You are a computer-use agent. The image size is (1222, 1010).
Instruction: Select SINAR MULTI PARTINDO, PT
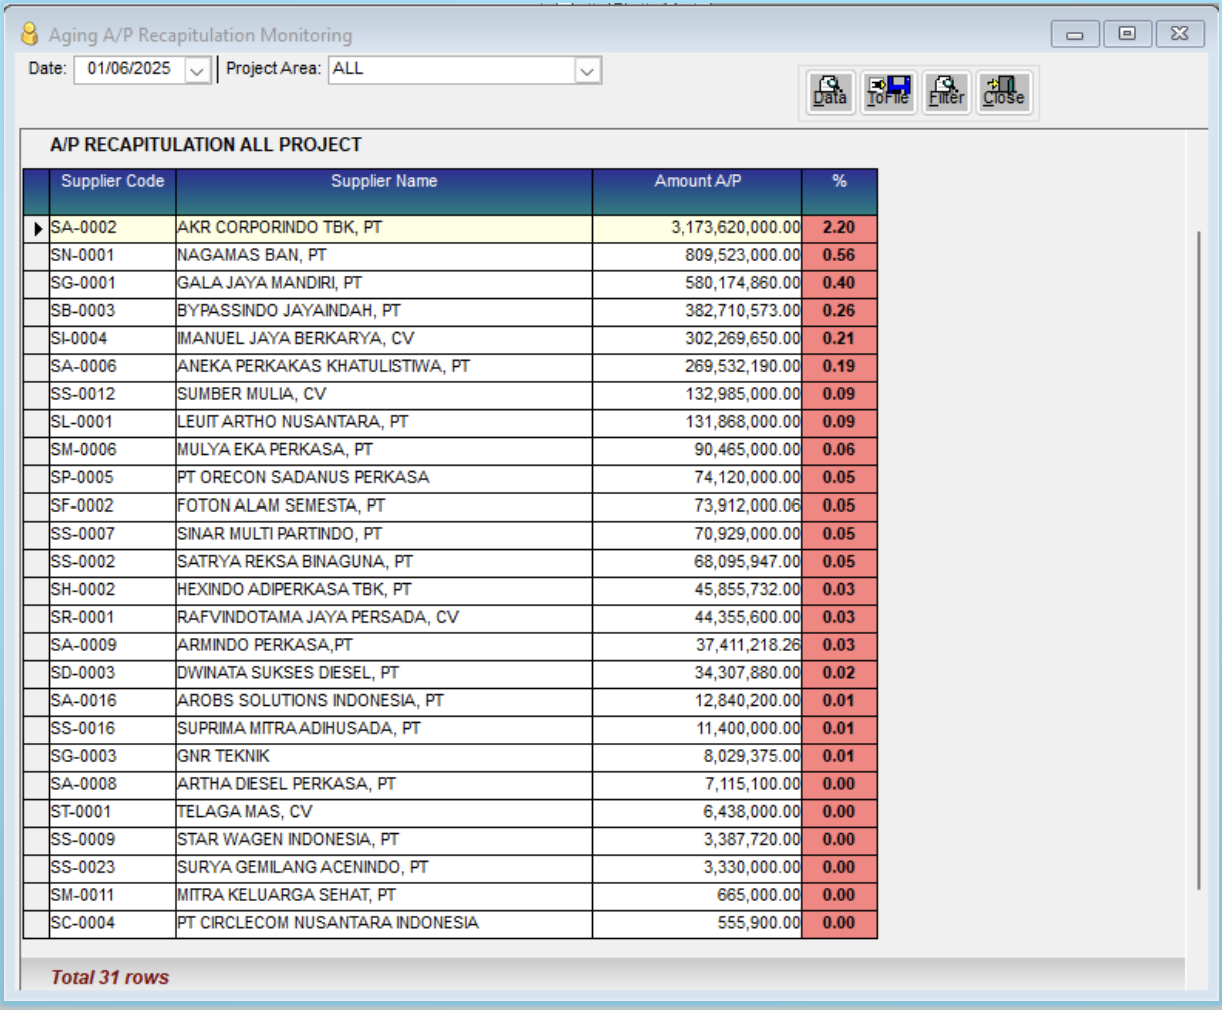click(384, 534)
